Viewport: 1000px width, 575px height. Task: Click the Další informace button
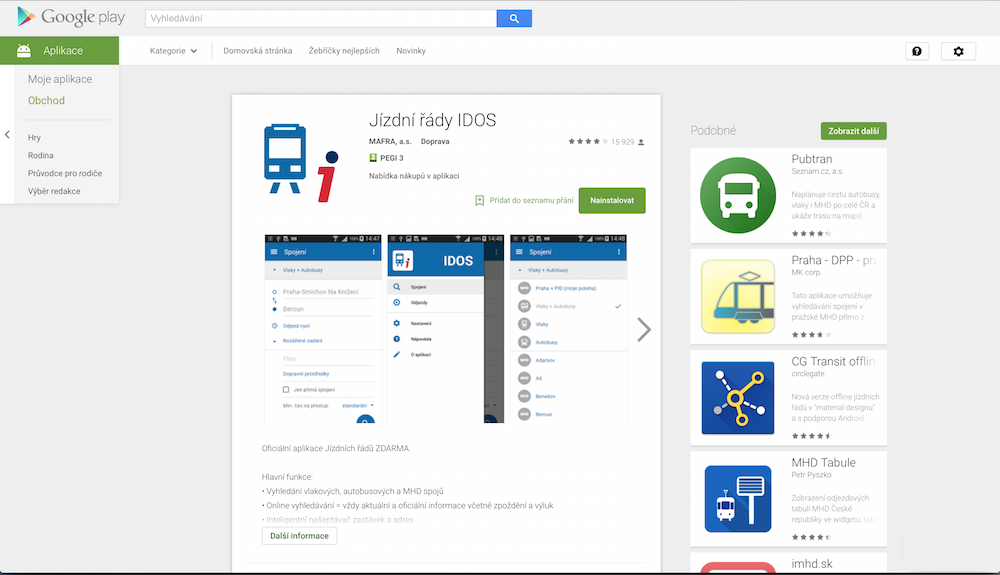[299, 536]
